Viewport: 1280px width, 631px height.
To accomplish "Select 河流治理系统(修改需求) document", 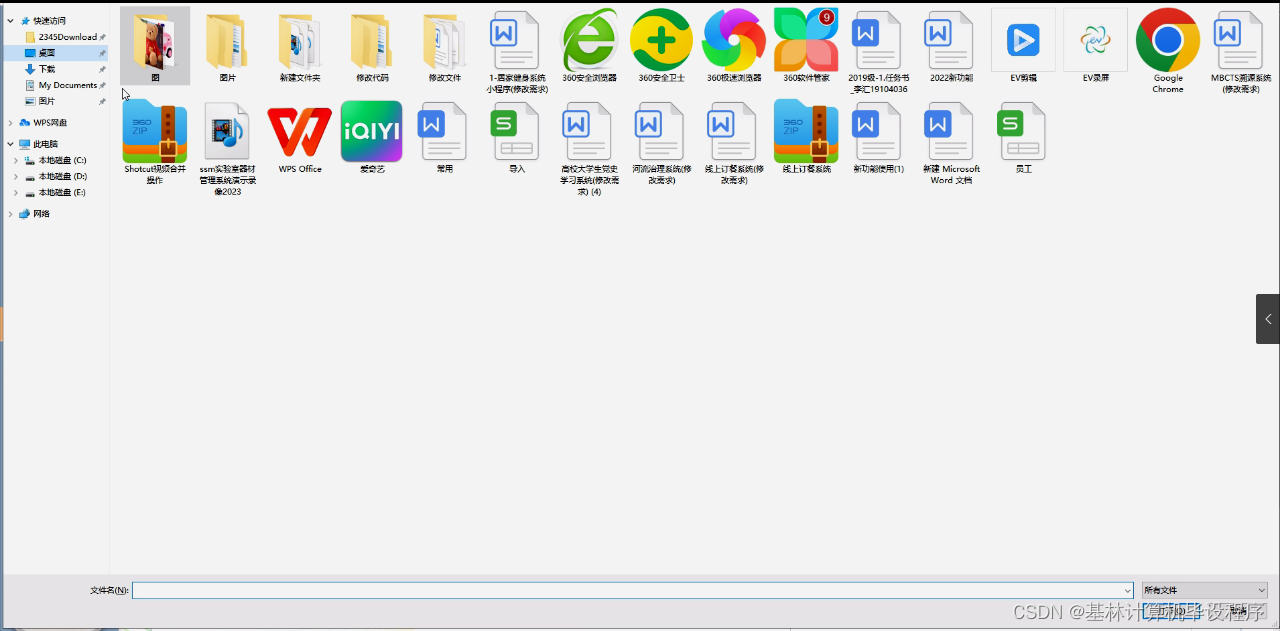I will tap(661, 142).
